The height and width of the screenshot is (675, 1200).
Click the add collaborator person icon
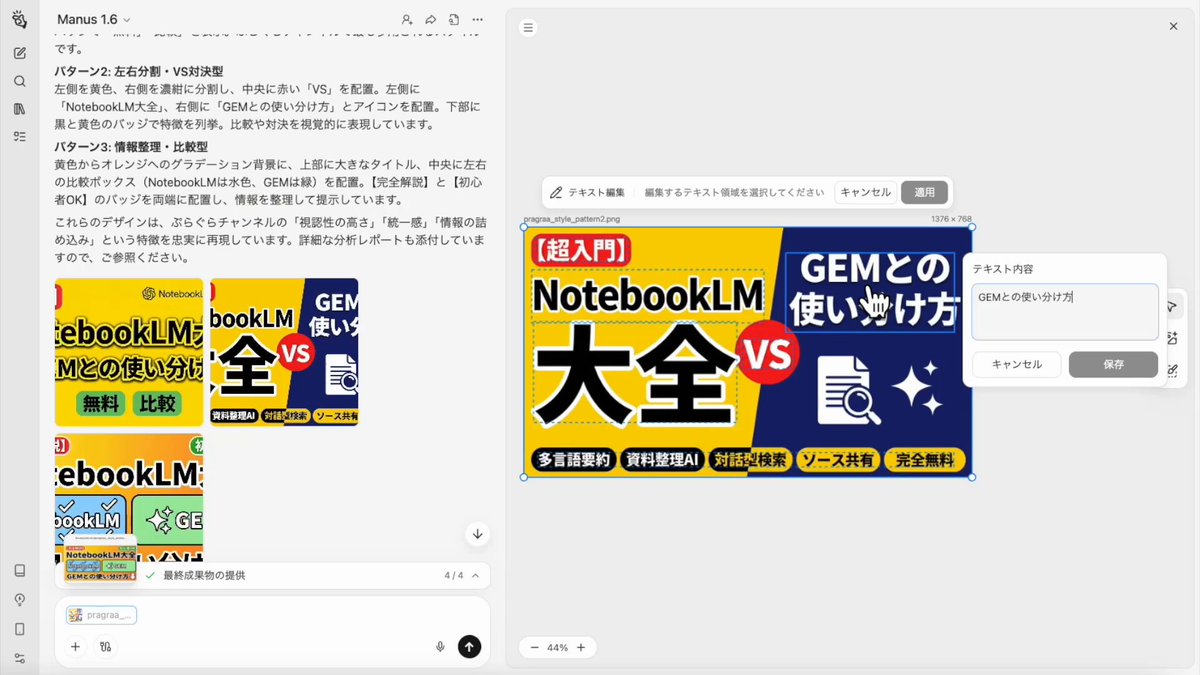[406, 20]
